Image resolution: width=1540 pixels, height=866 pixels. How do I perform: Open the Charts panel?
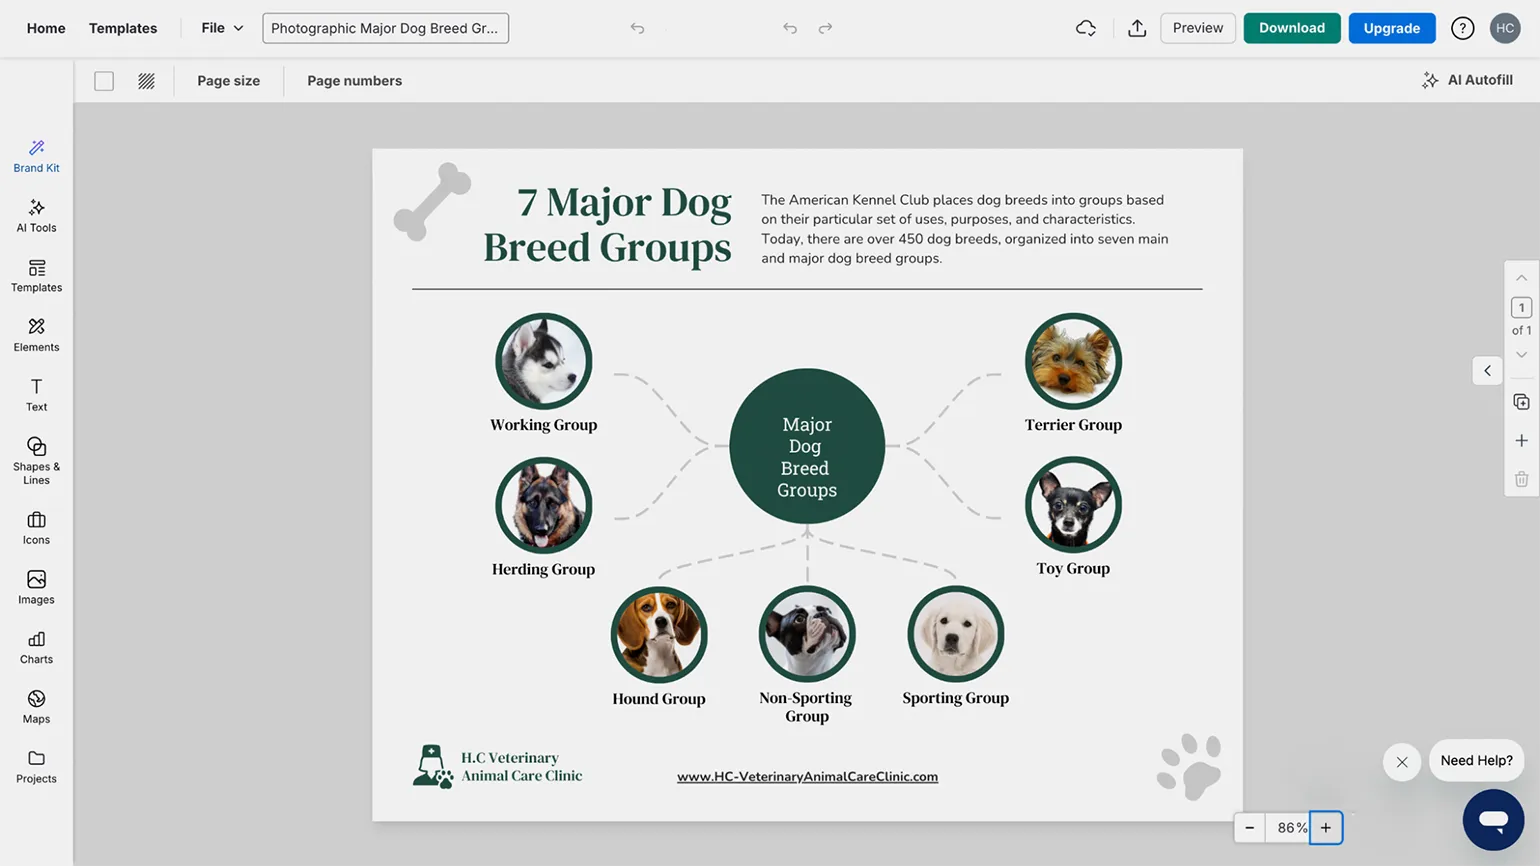point(36,647)
